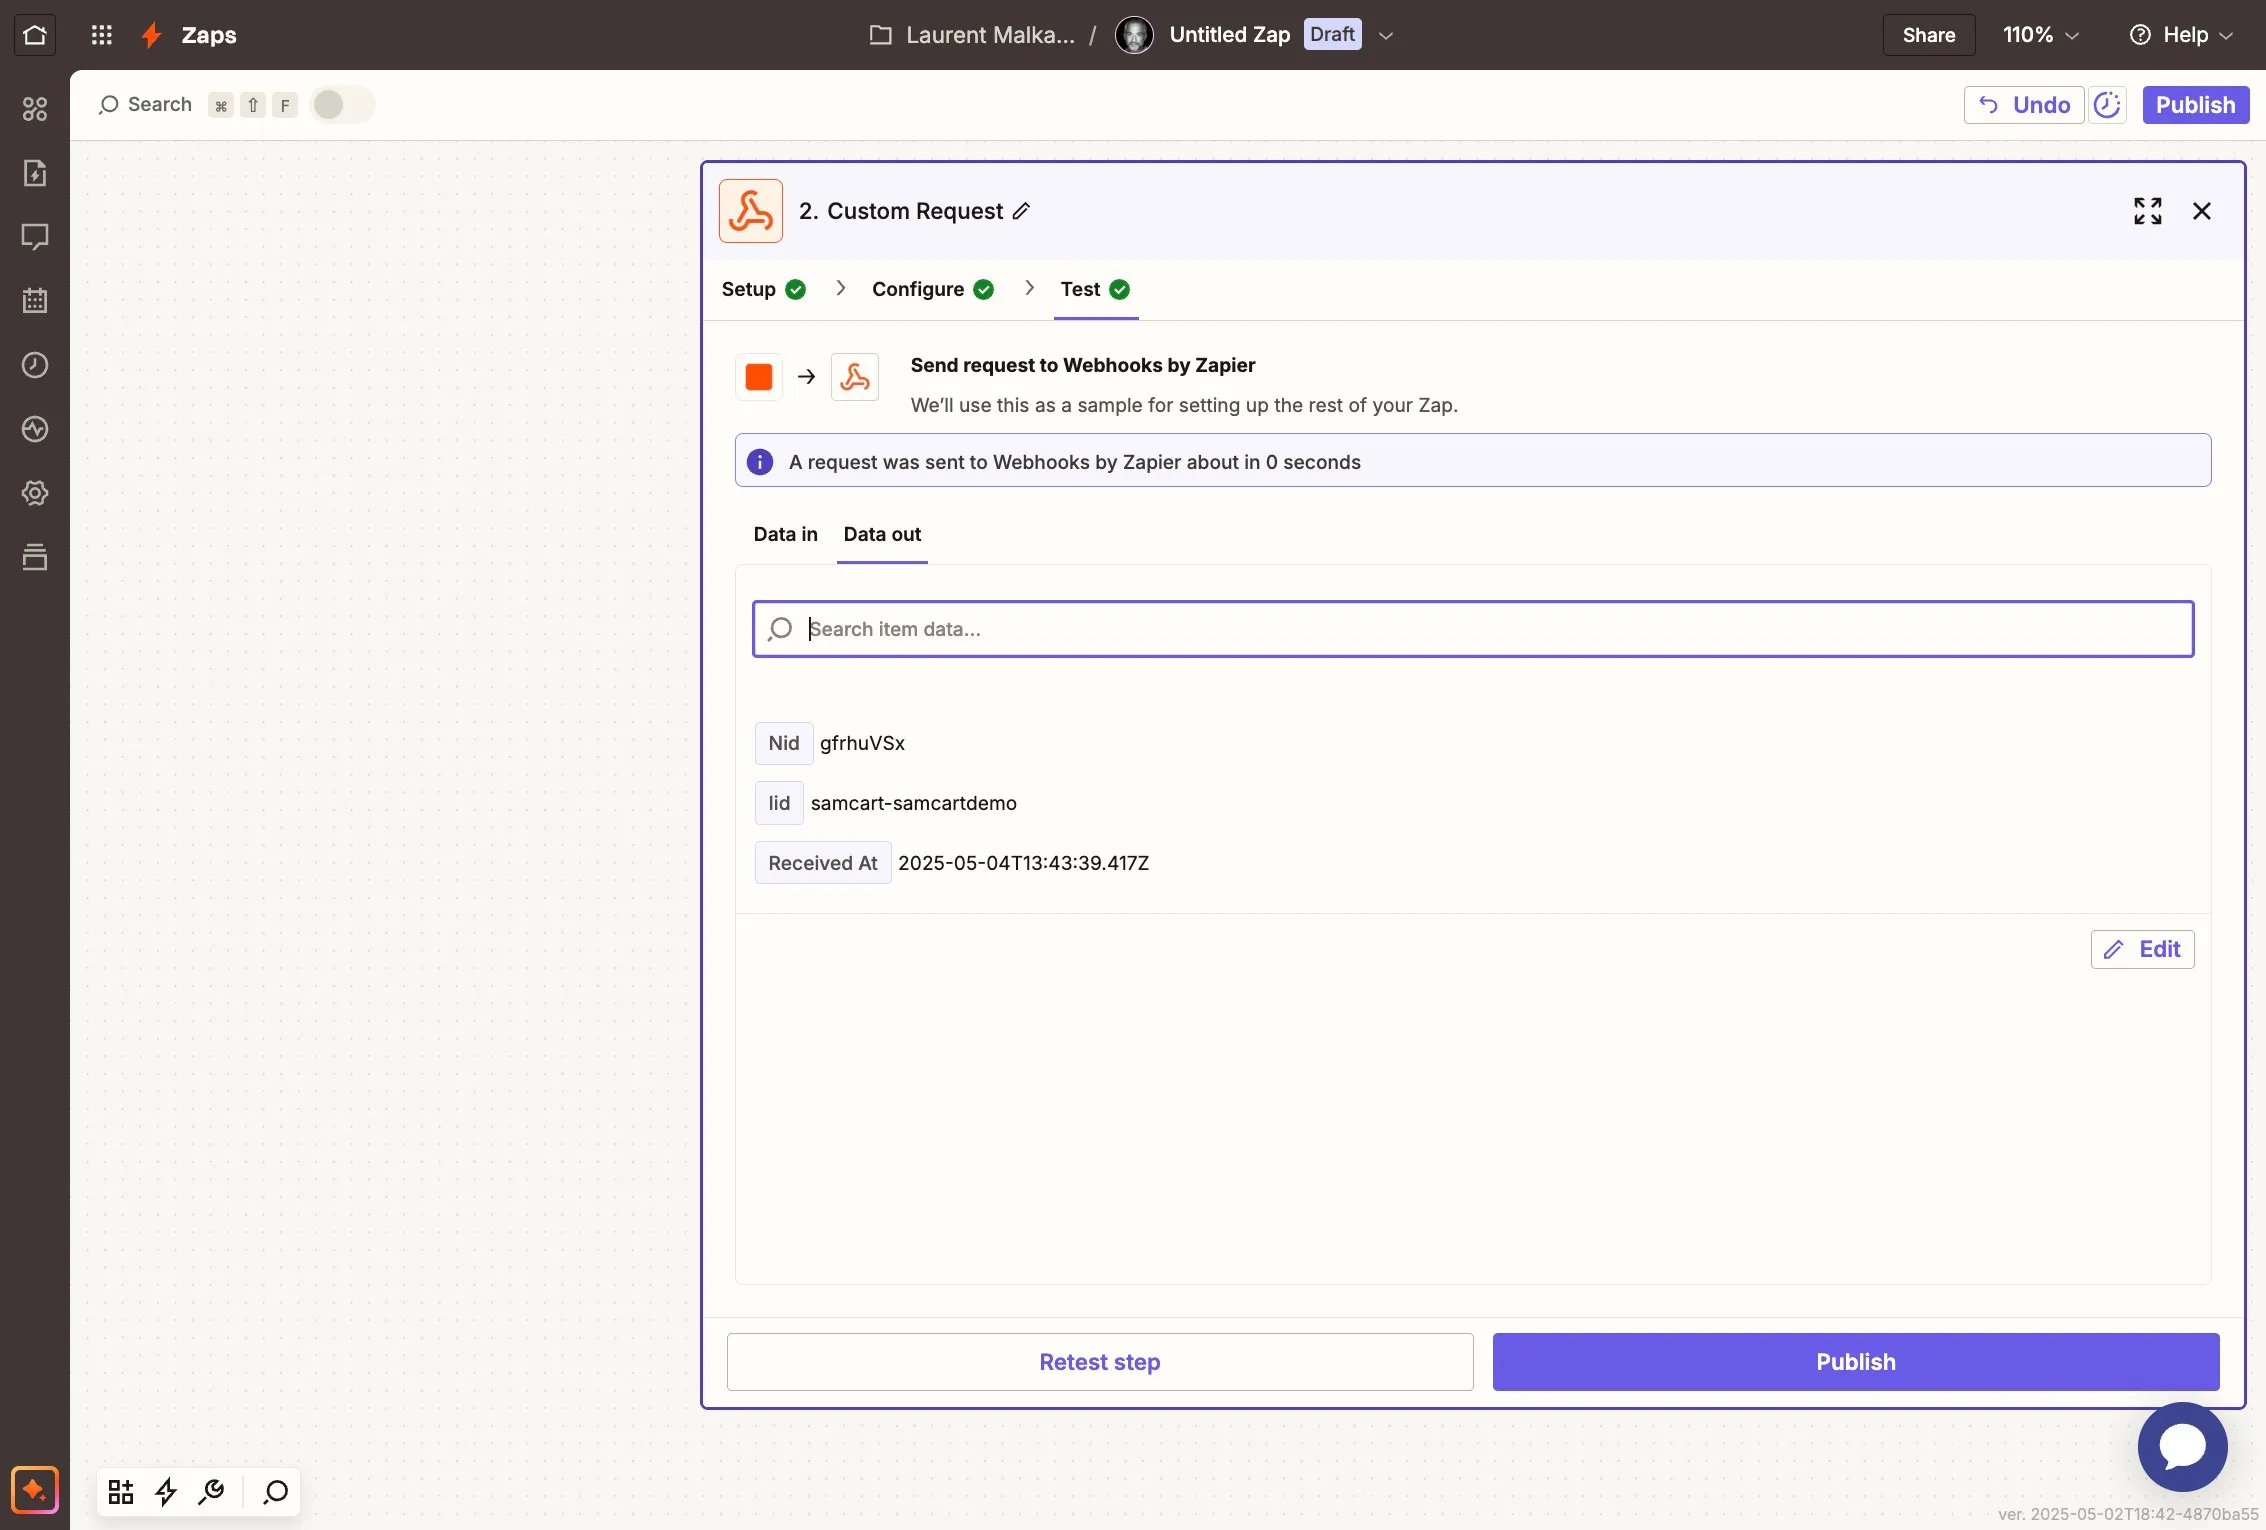Select the gfrhuVSx value
This screenshot has width=2266, height=1530.
coord(862,743)
